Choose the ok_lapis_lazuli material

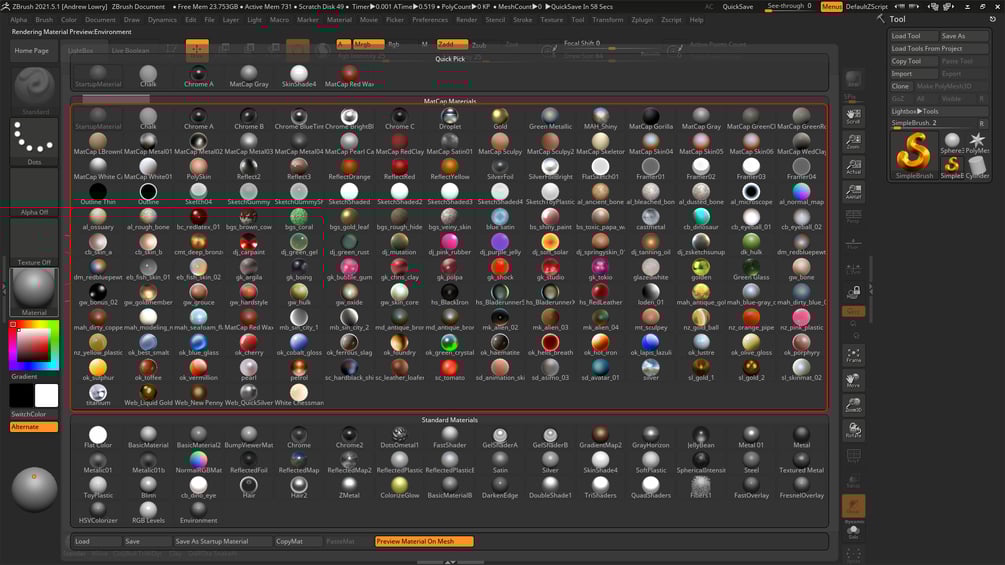coord(651,343)
